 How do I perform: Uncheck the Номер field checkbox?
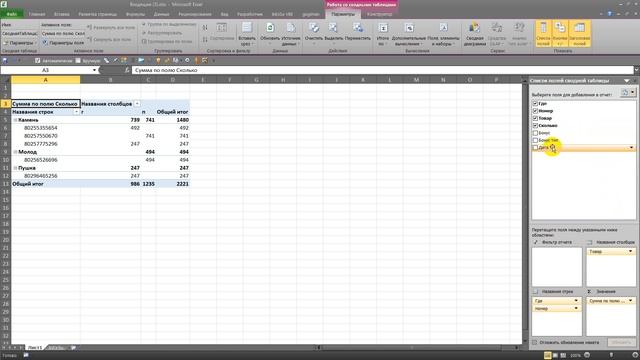535,111
